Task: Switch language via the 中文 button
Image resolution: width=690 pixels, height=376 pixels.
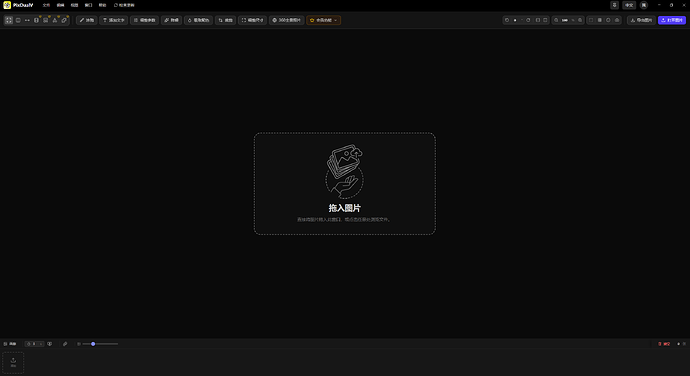Action: (629, 5)
